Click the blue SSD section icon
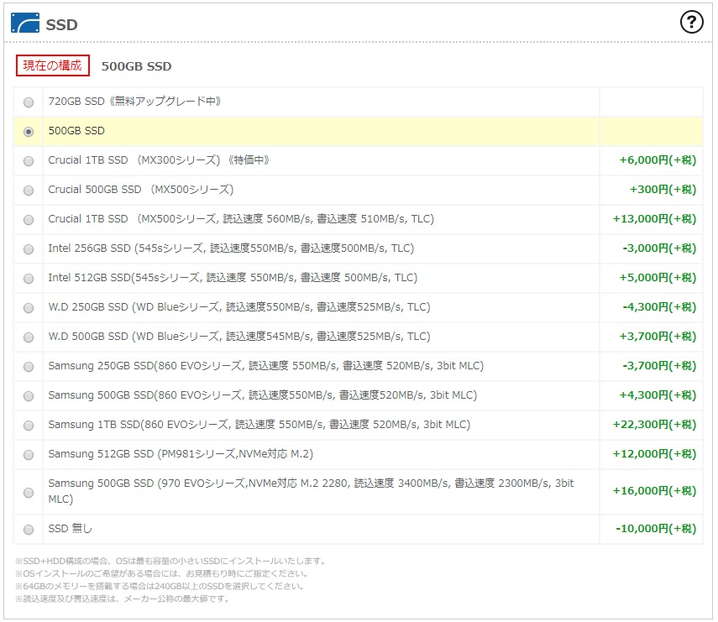The image size is (718, 622). [x=25, y=23]
